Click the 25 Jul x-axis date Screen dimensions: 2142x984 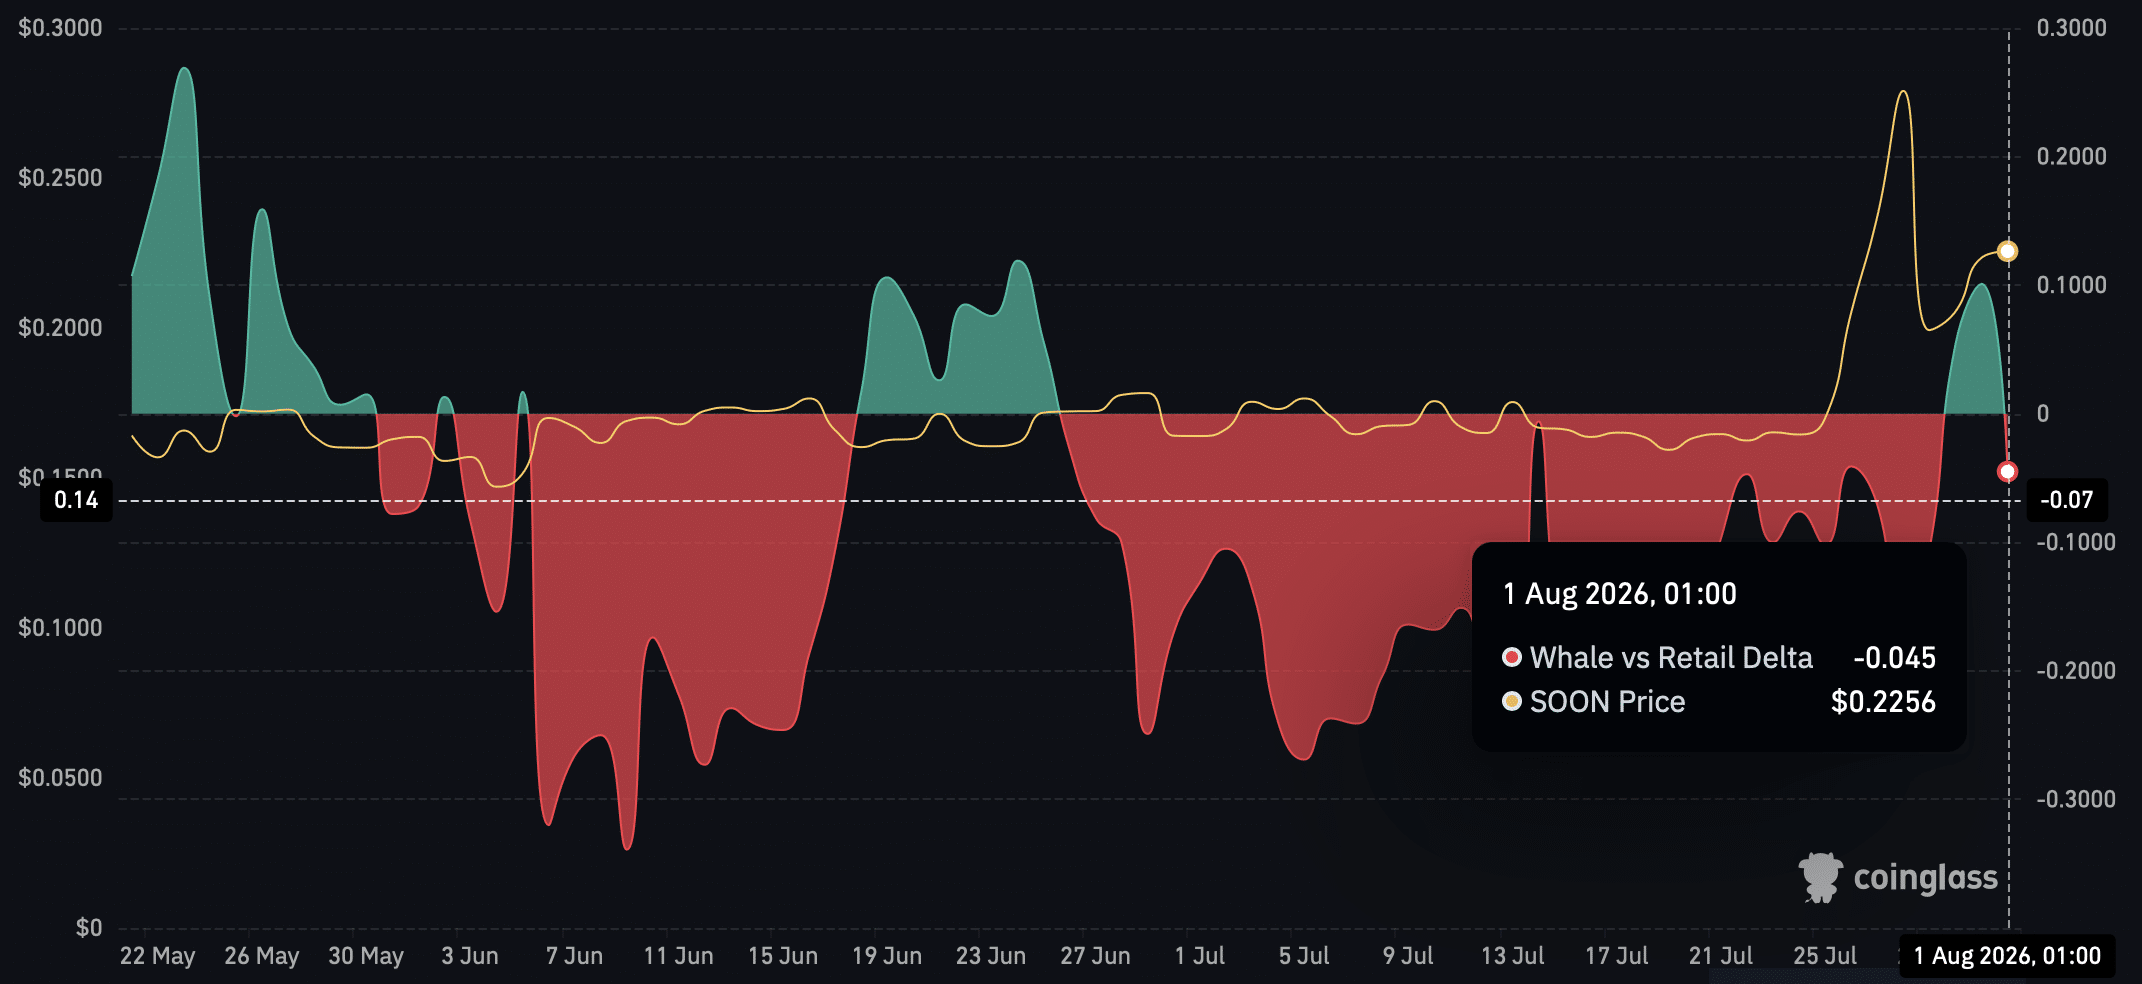coord(1825,956)
